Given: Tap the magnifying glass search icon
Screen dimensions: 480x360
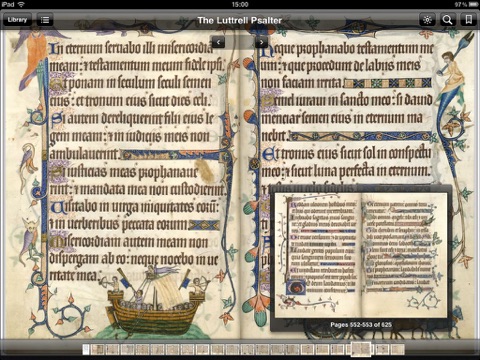Looking at the screenshot, I should pos(447,20).
